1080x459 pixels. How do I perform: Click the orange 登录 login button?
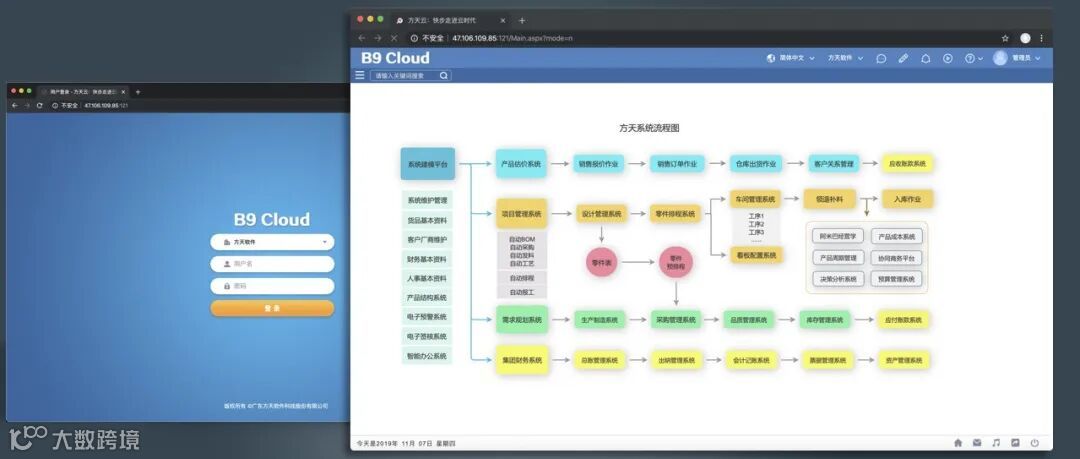click(x=272, y=308)
